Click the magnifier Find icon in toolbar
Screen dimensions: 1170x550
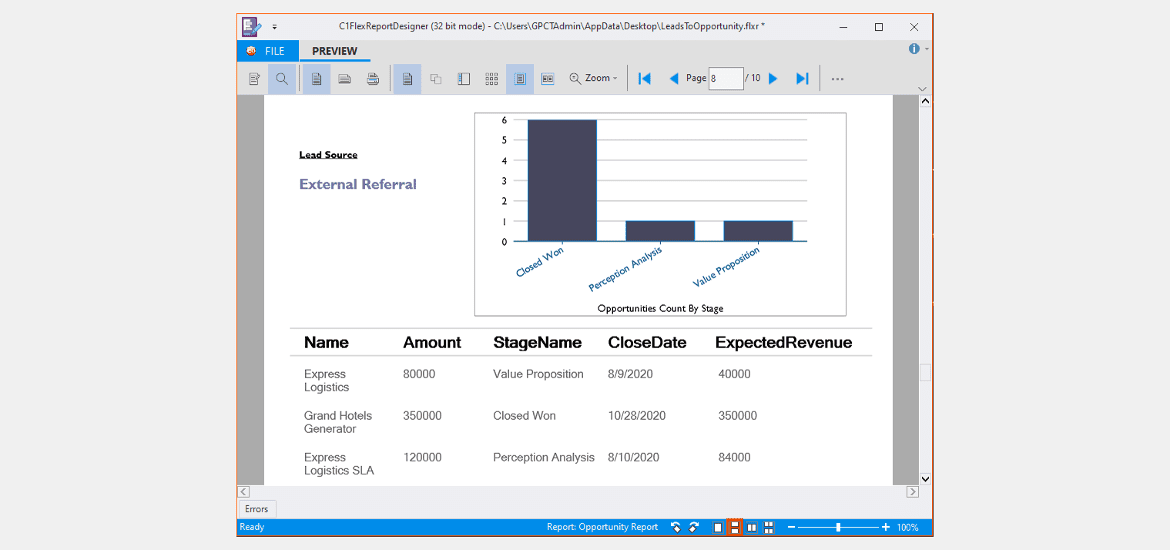[x=282, y=78]
